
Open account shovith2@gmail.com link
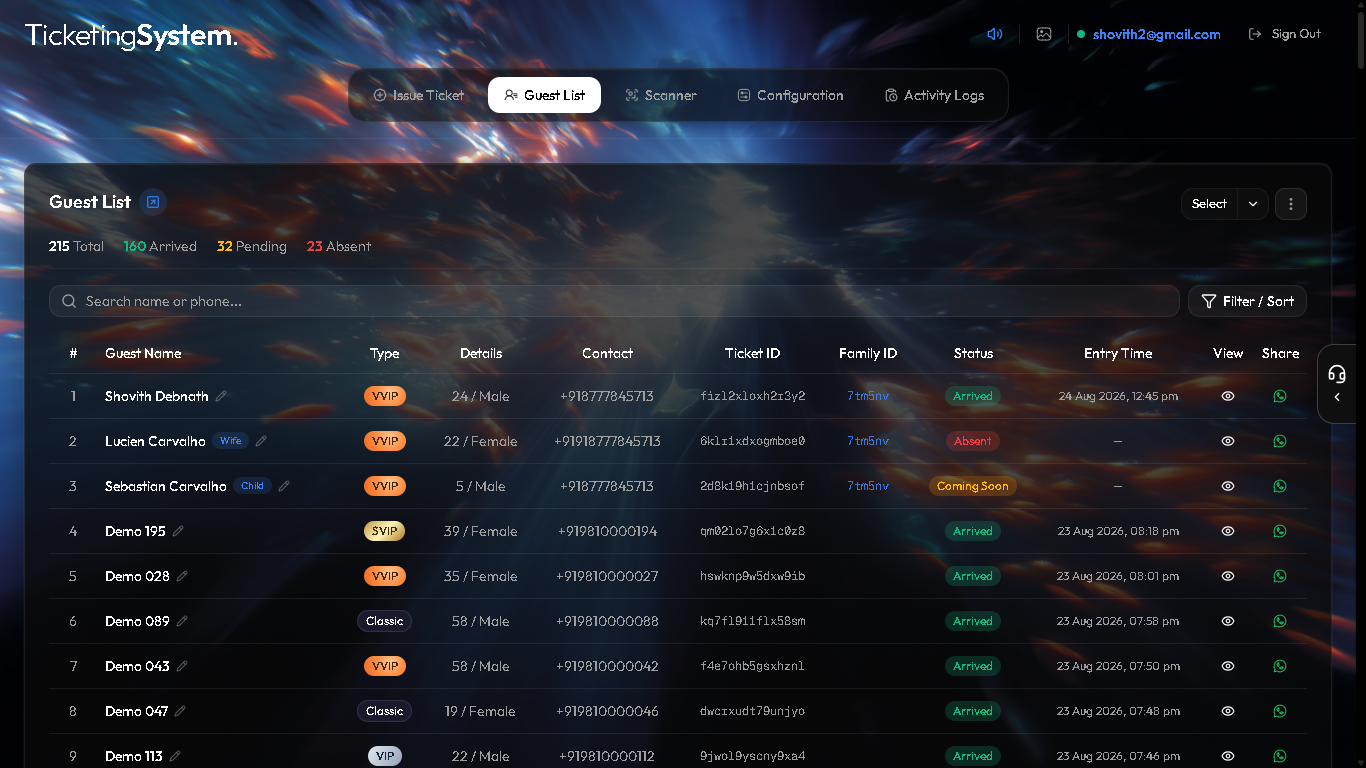pos(1156,34)
